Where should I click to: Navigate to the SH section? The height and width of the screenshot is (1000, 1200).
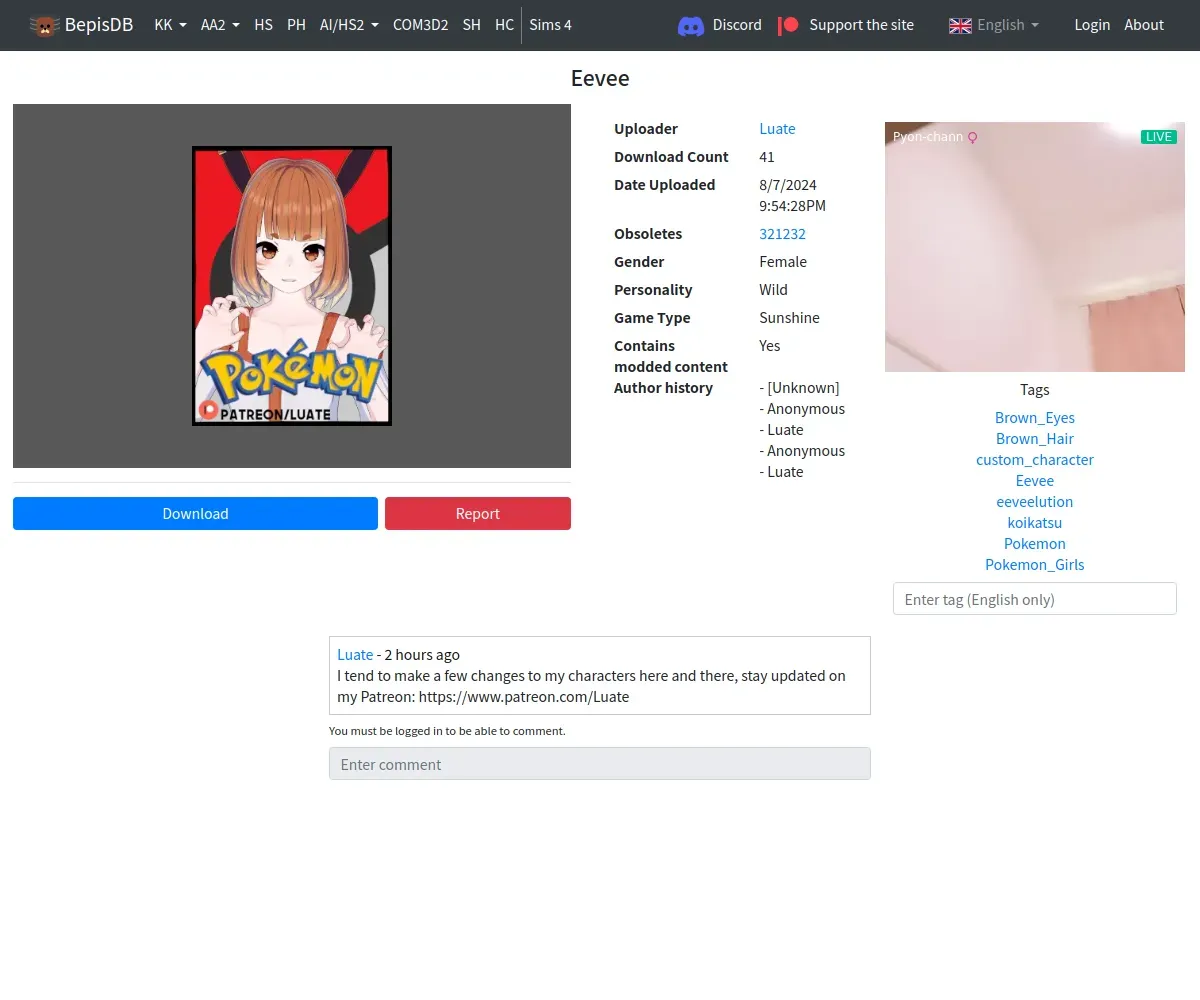(471, 25)
